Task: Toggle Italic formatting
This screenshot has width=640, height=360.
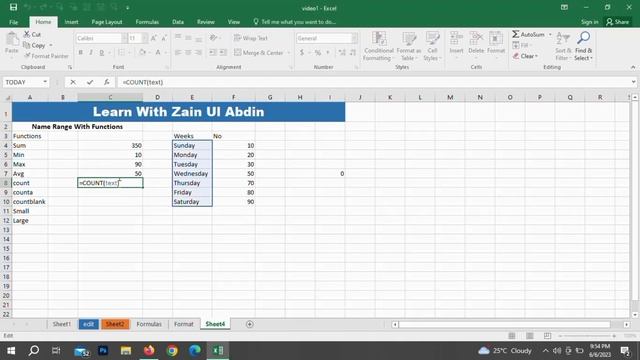Action: click(91, 52)
